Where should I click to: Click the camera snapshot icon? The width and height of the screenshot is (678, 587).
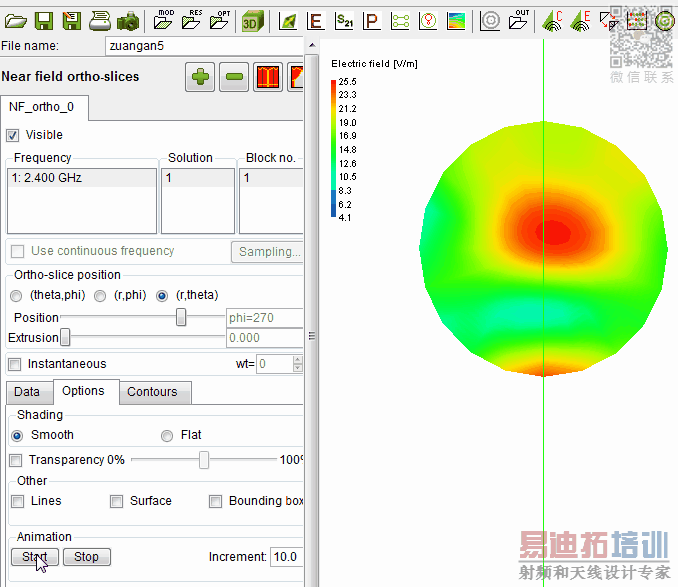pos(128,21)
